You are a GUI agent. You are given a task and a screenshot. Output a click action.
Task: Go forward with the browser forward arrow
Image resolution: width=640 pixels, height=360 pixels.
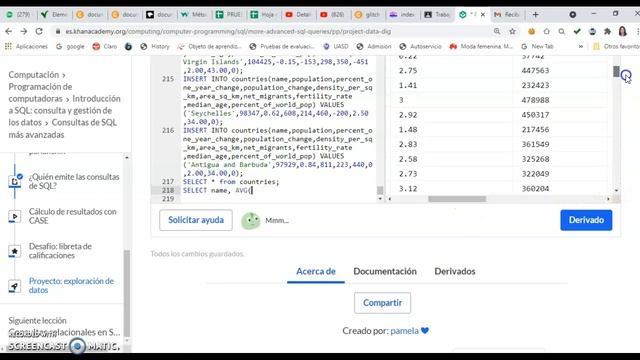(24, 31)
